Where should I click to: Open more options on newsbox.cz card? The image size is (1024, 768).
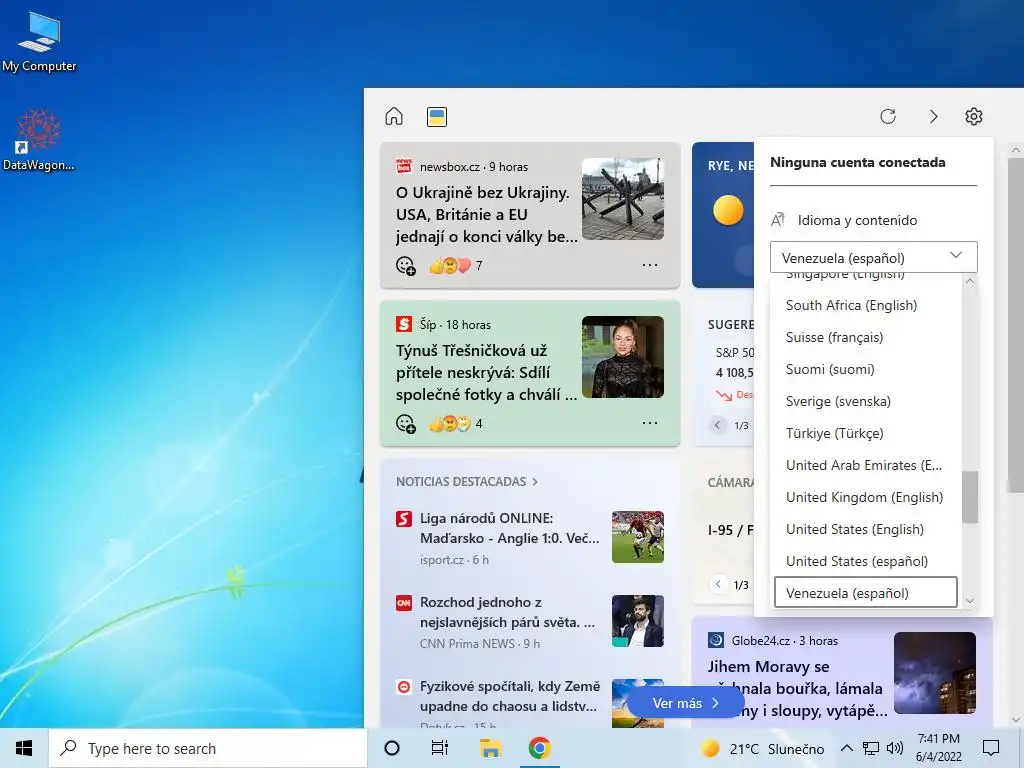click(x=650, y=265)
